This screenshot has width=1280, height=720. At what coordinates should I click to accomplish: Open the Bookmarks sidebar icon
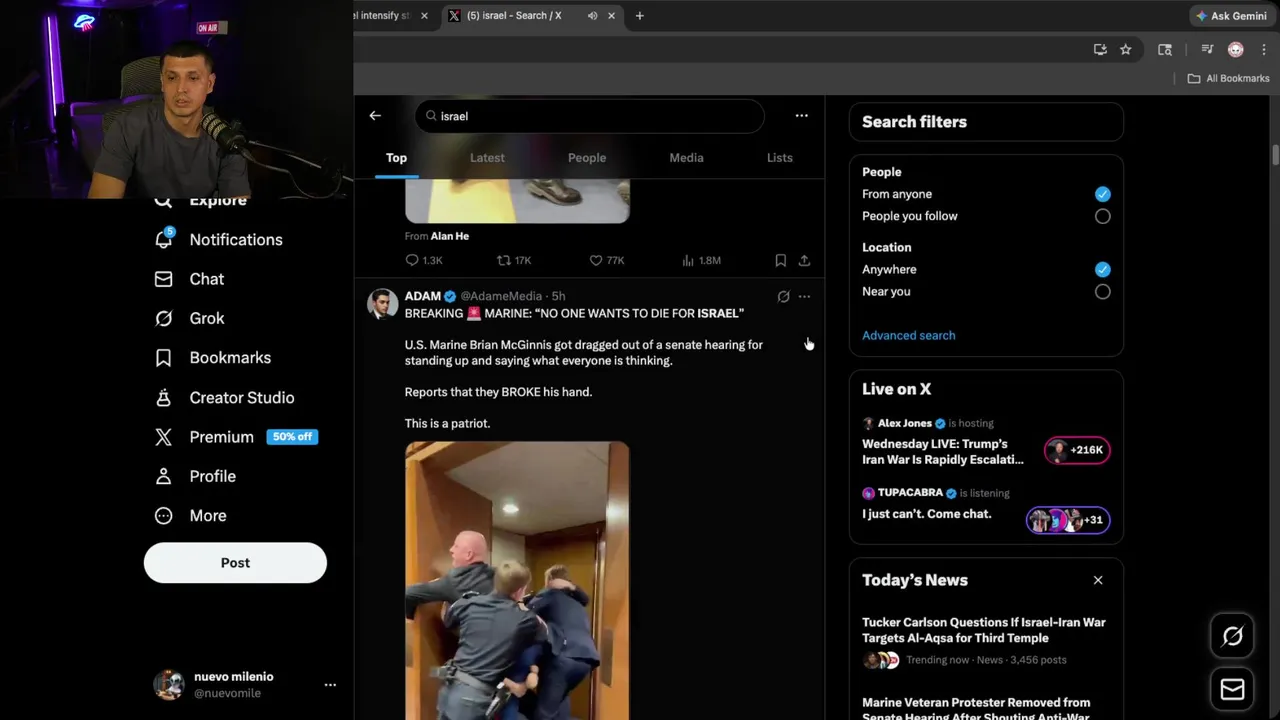click(x=164, y=357)
